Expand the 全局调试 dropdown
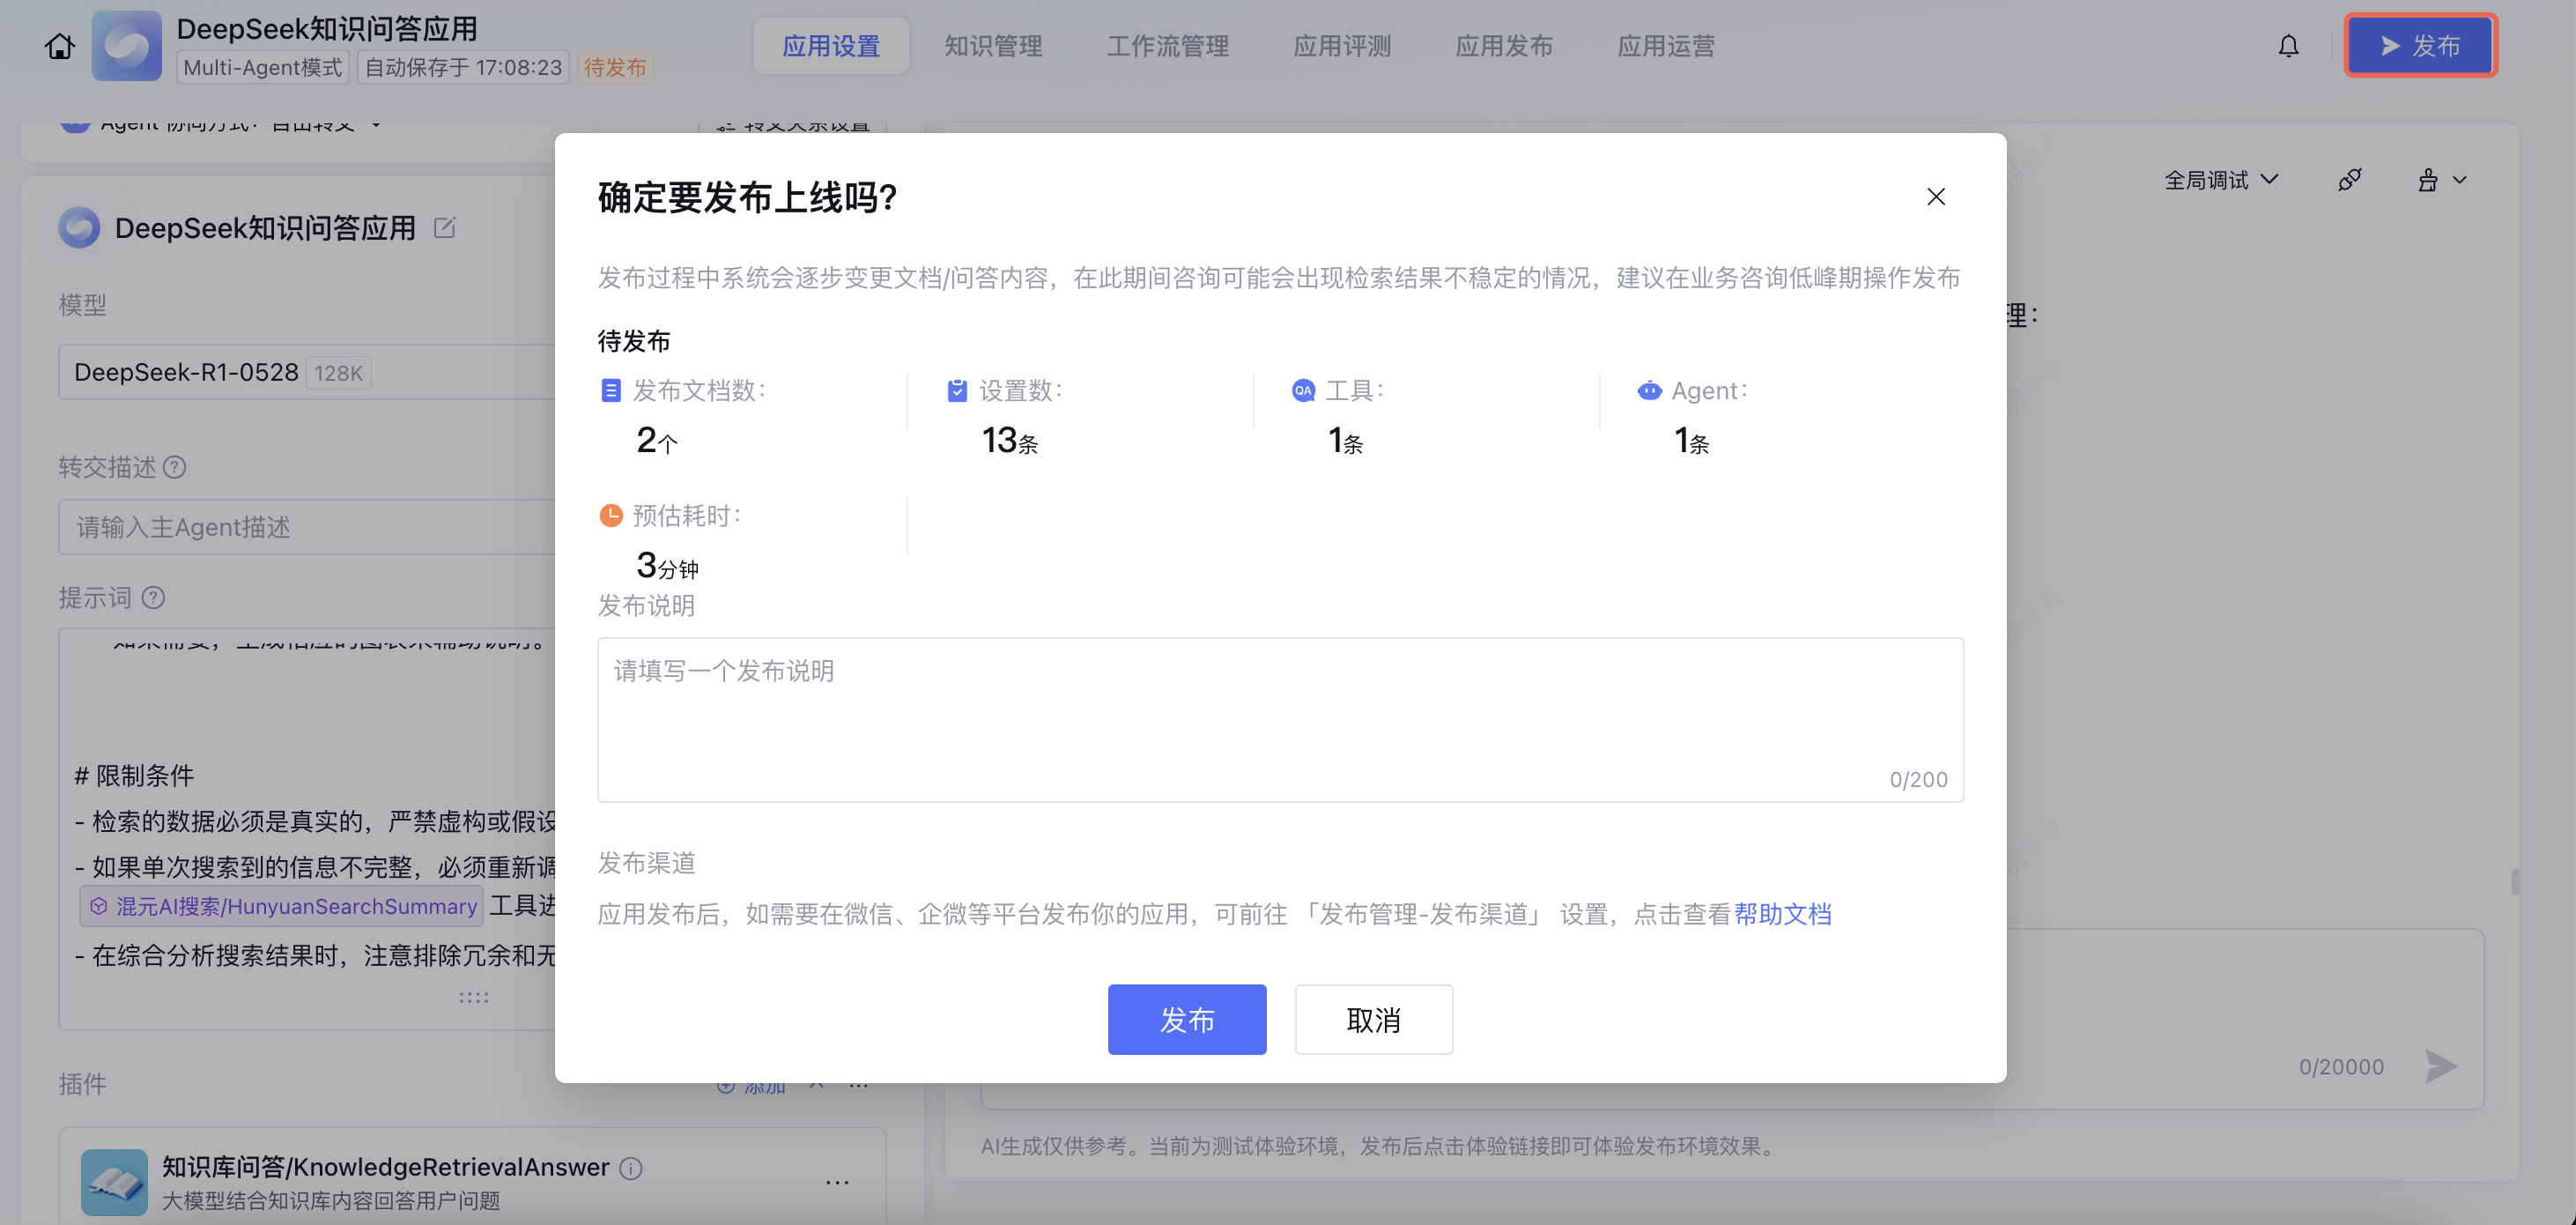 click(x=2221, y=180)
